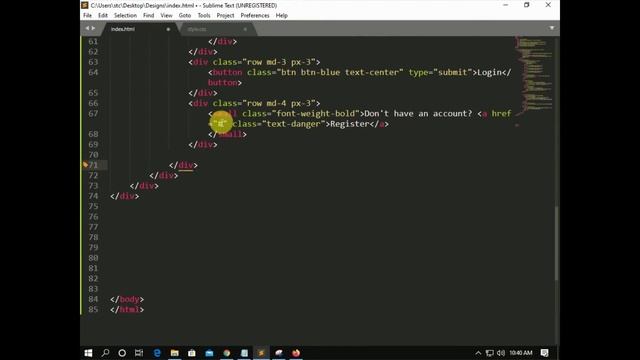Open the Find menu
This screenshot has height=360, width=640.
[149, 16]
